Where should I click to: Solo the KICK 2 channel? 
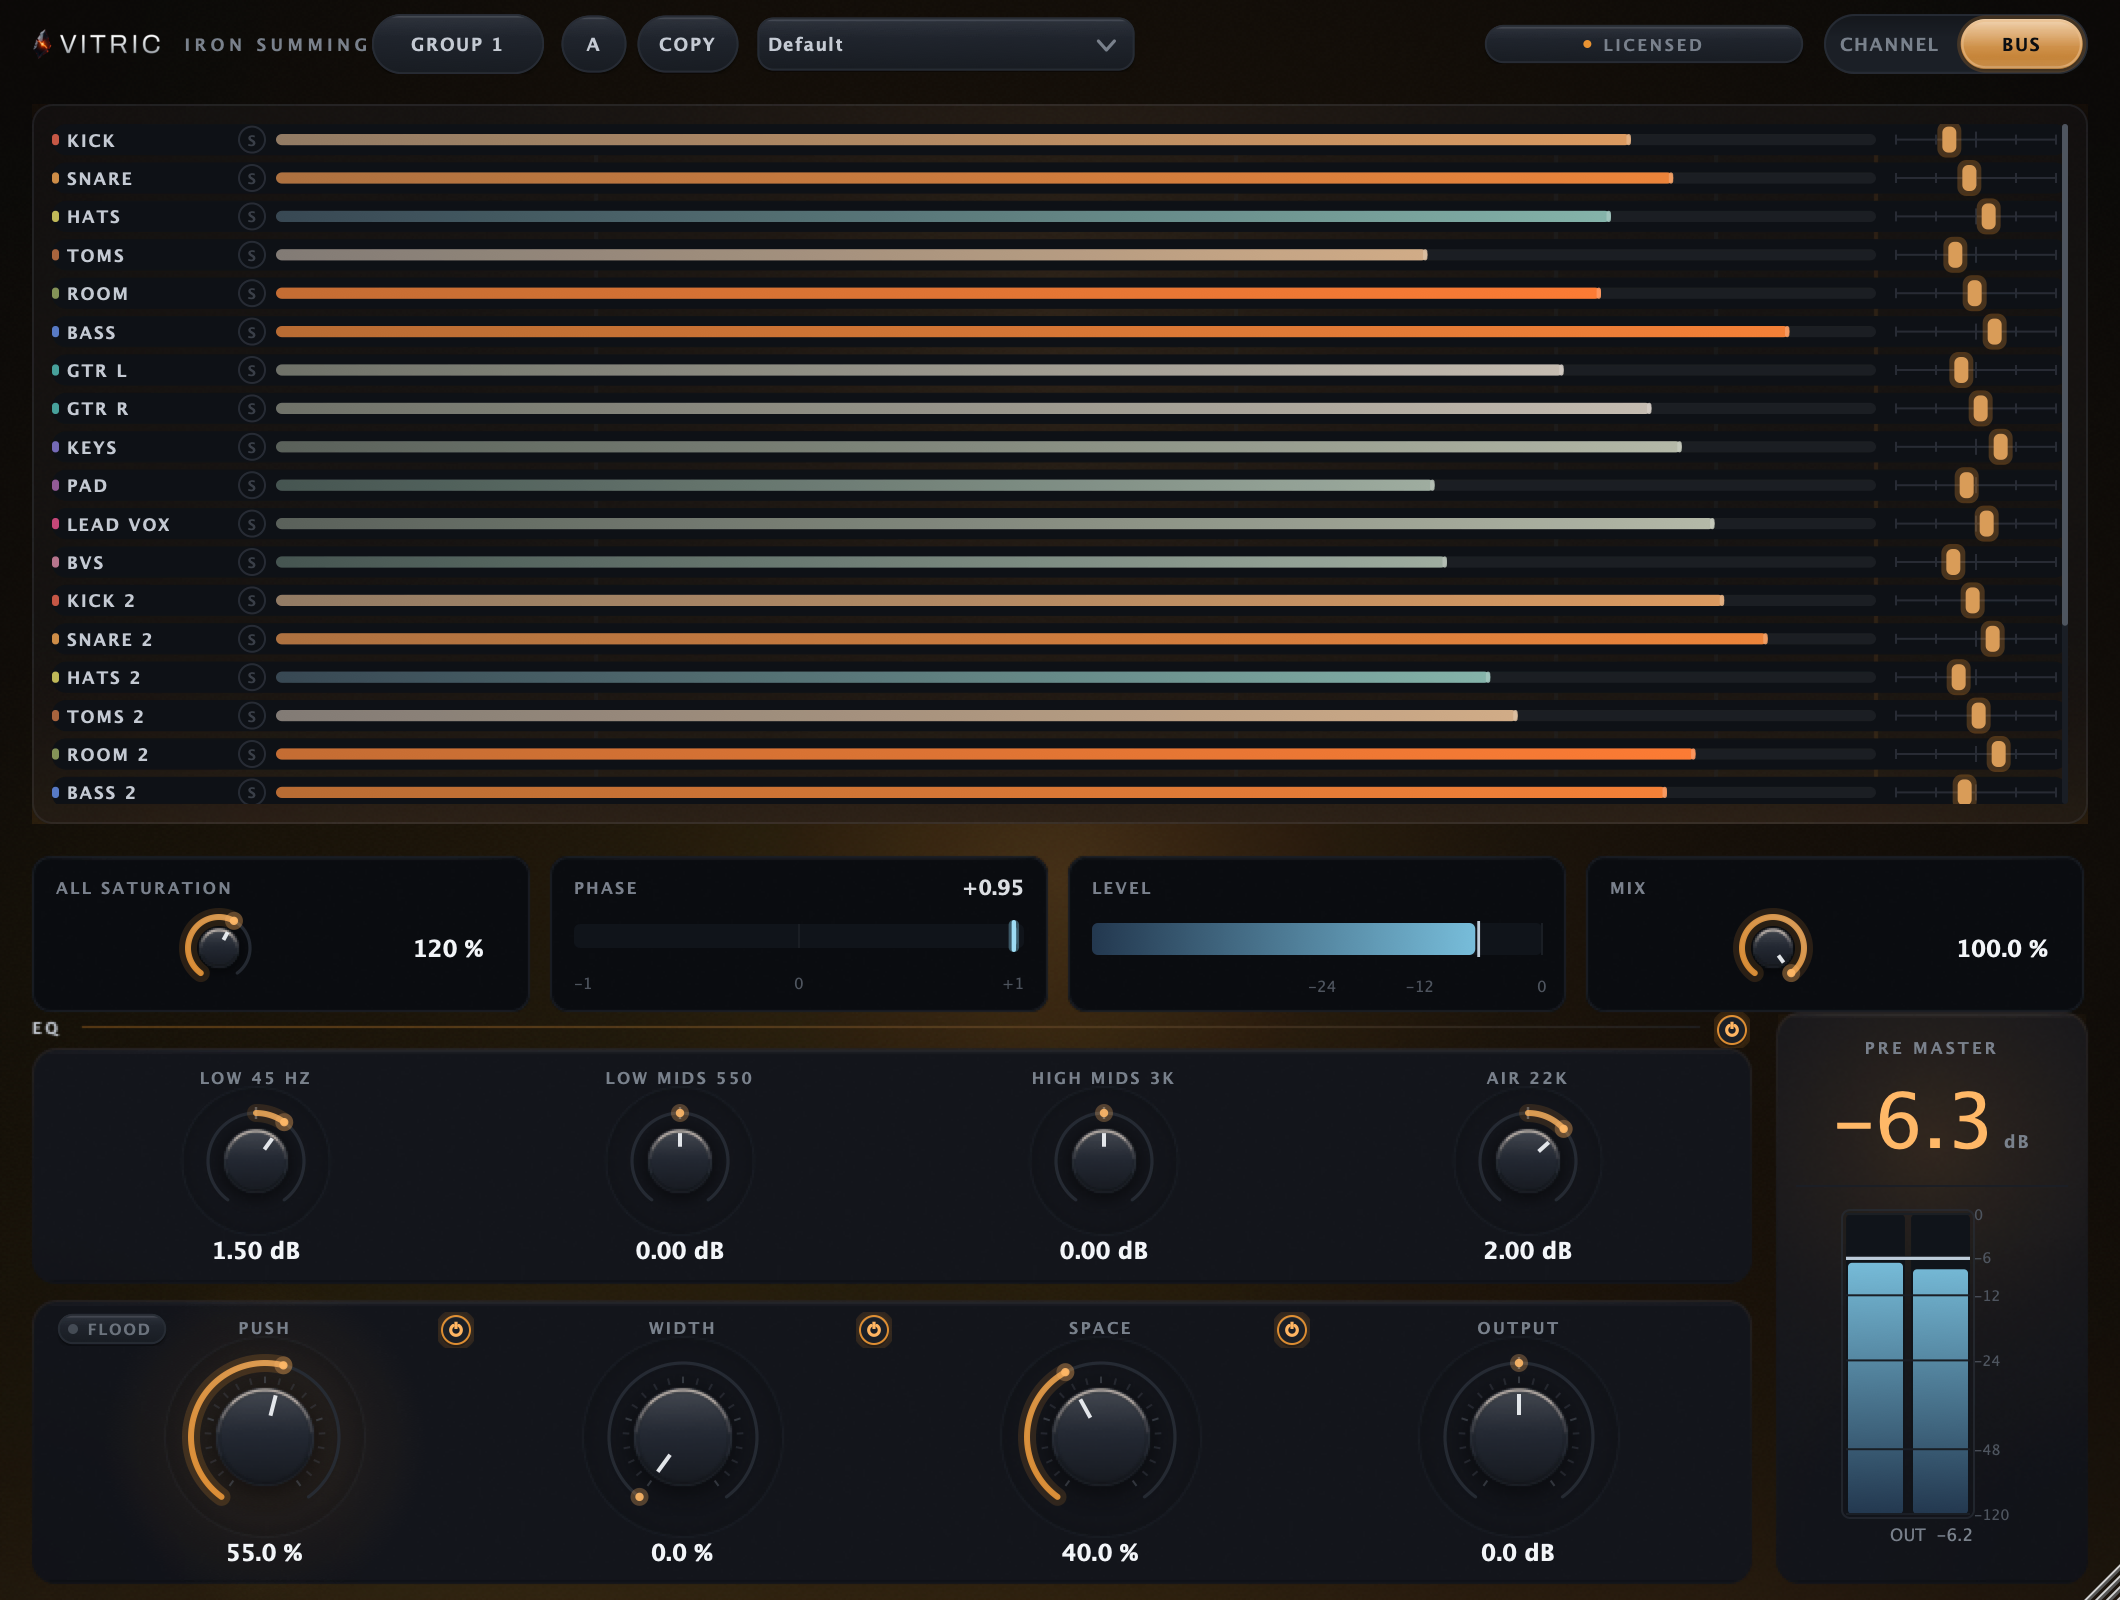pyautogui.click(x=251, y=600)
